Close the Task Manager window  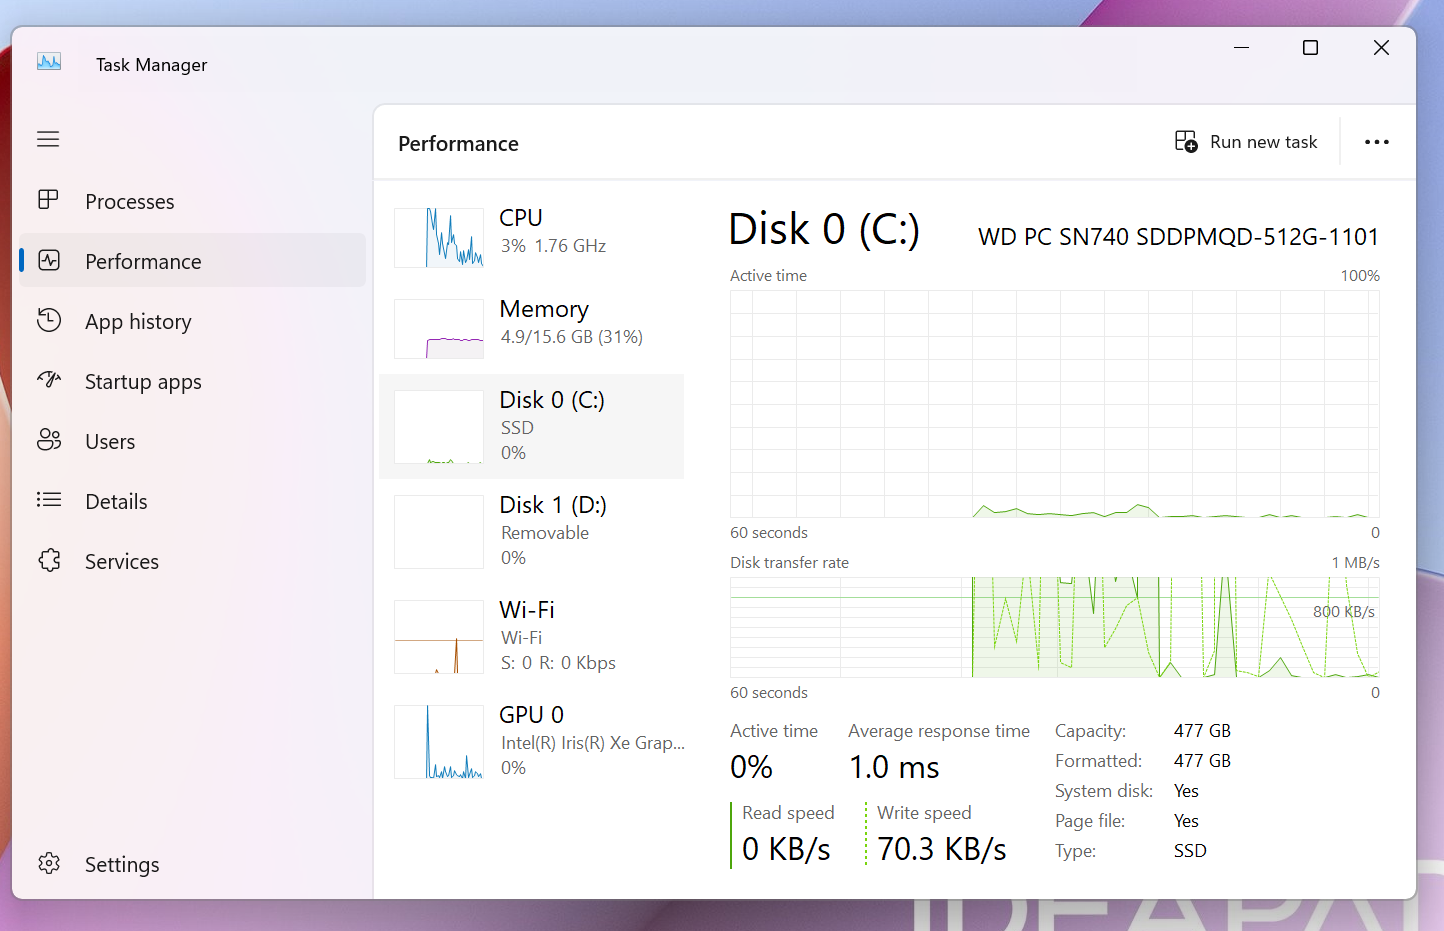tap(1381, 48)
